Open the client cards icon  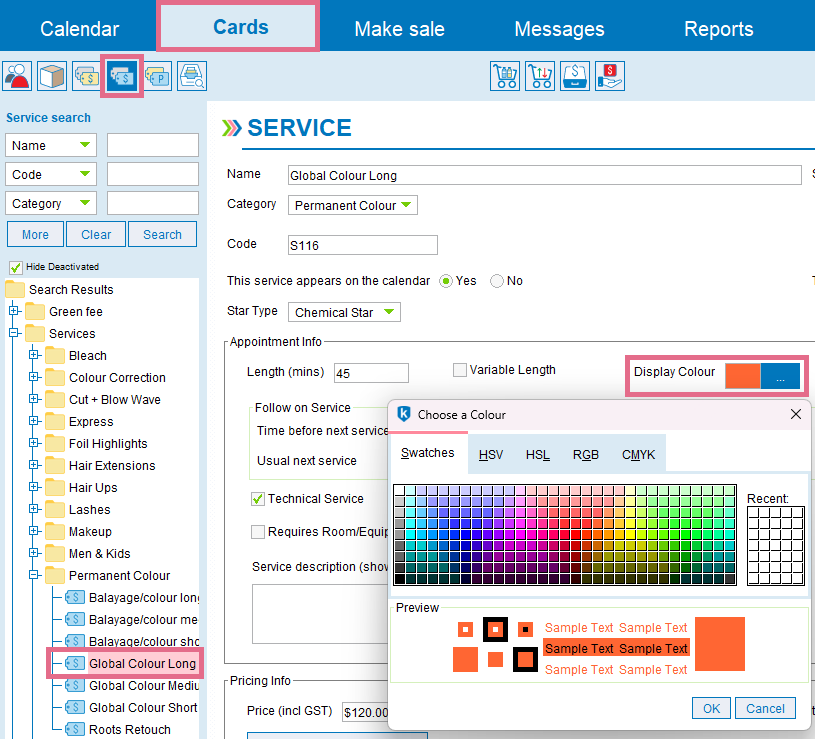click(x=17, y=76)
